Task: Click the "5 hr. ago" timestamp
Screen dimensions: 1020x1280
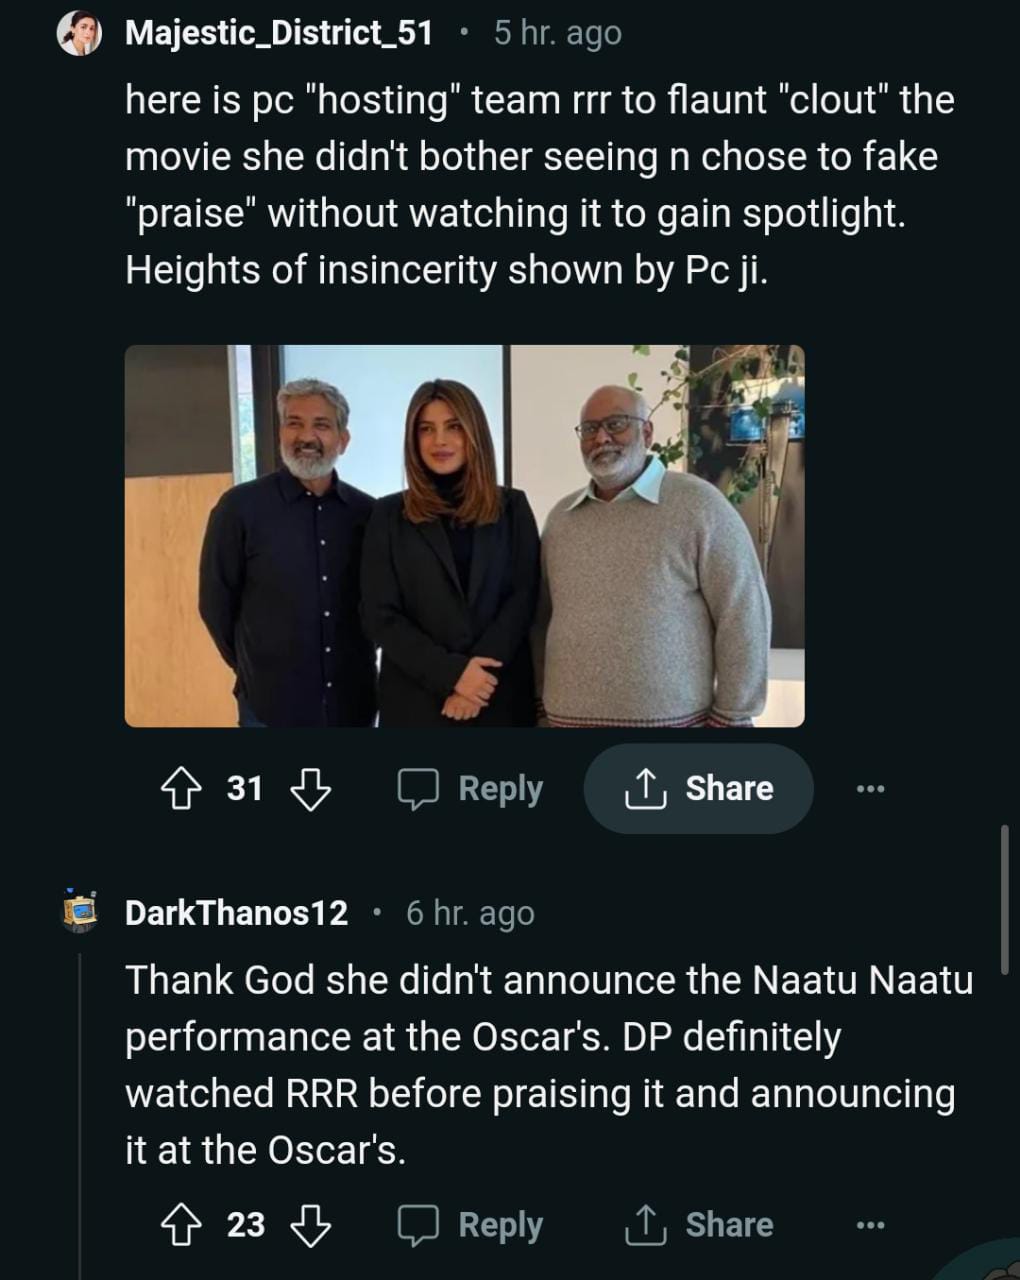Action: coord(558,33)
